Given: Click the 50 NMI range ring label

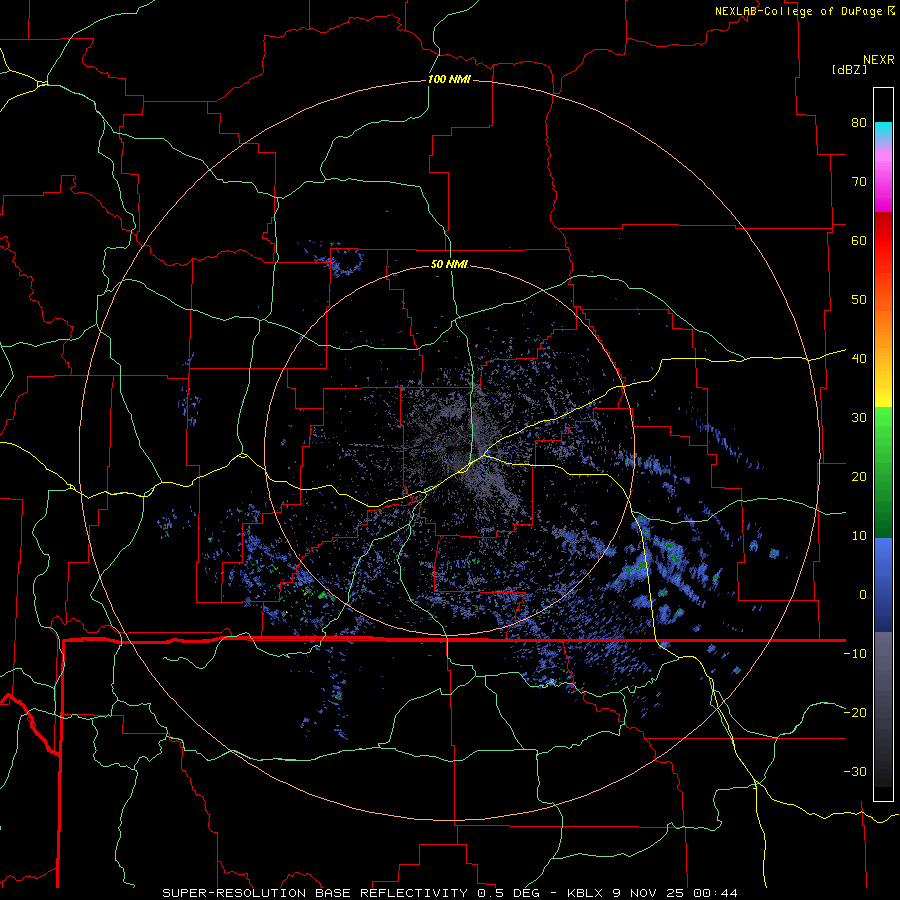Looking at the screenshot, I should click(449, 264).
